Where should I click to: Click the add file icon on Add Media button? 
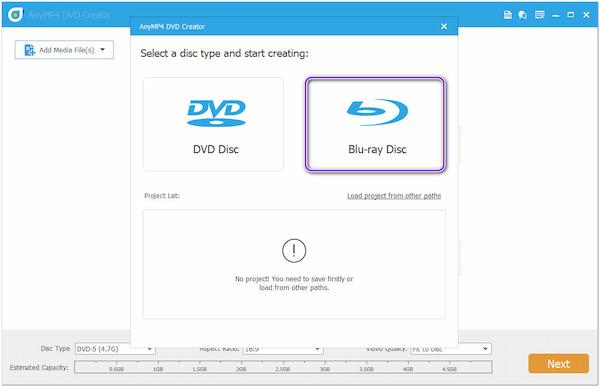point(29,50)
